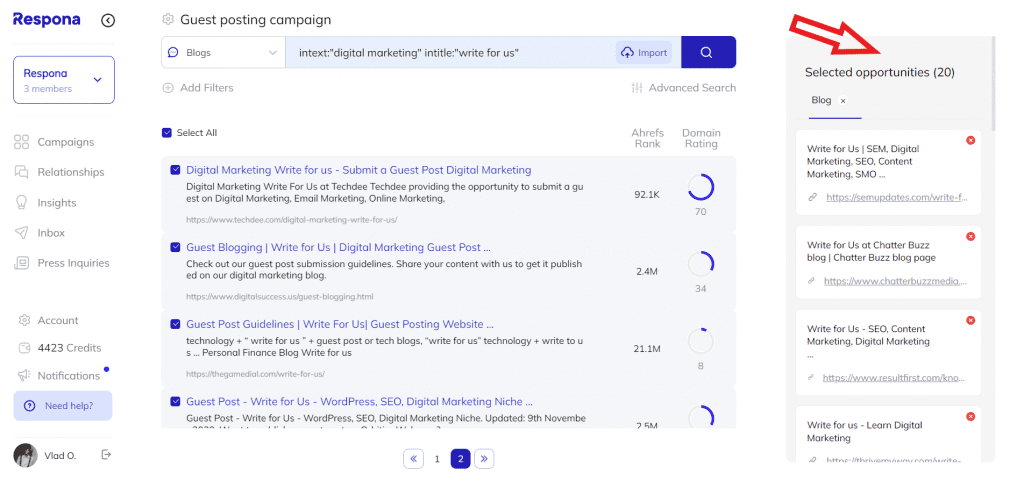Open Advanced Search

683,87
